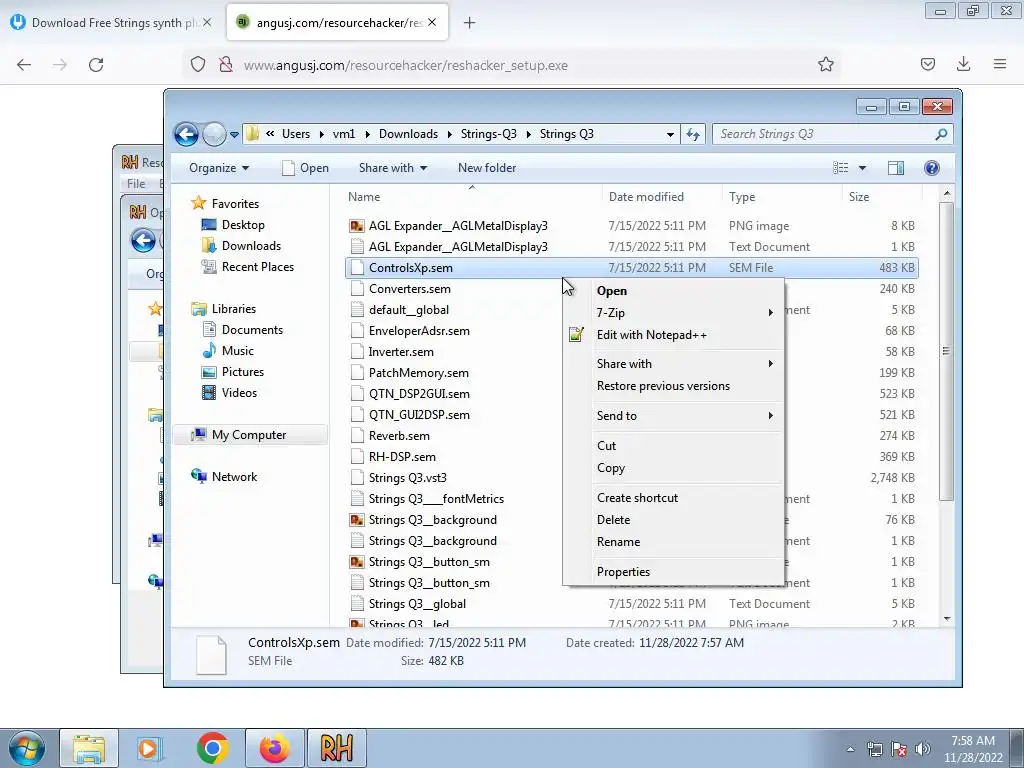Image resolution: width=1024 pixels, height=768 pixels.
Task: Open the Organize dropdown menu
Action: point(219,168)
